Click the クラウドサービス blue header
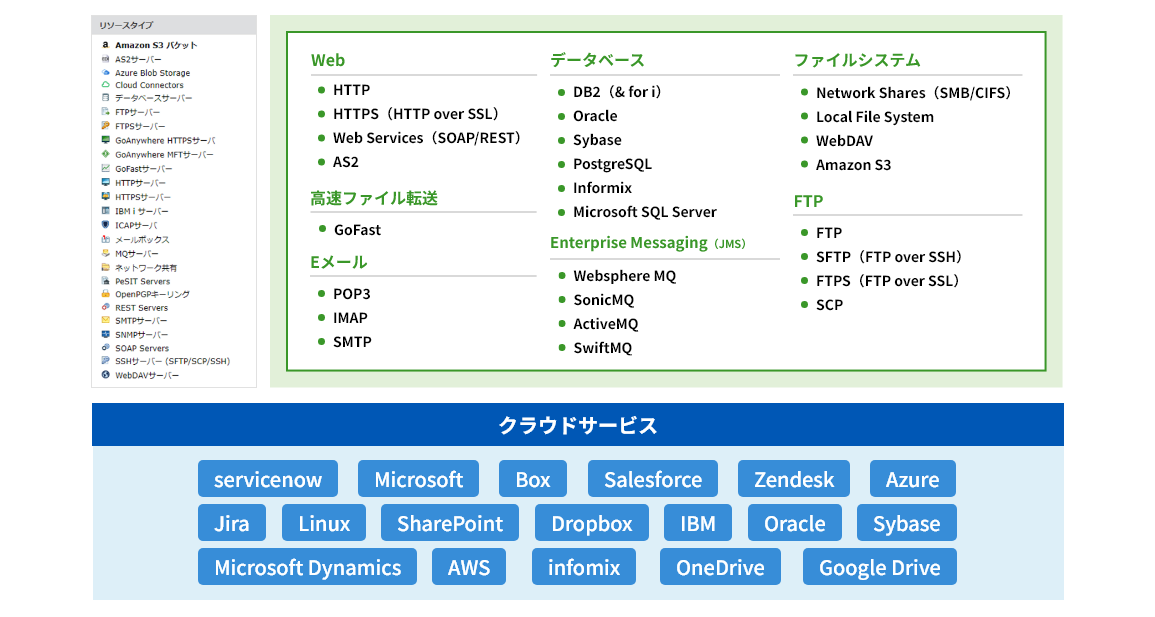The height and width of the screenshot is (617, 1155). [578, 425]
